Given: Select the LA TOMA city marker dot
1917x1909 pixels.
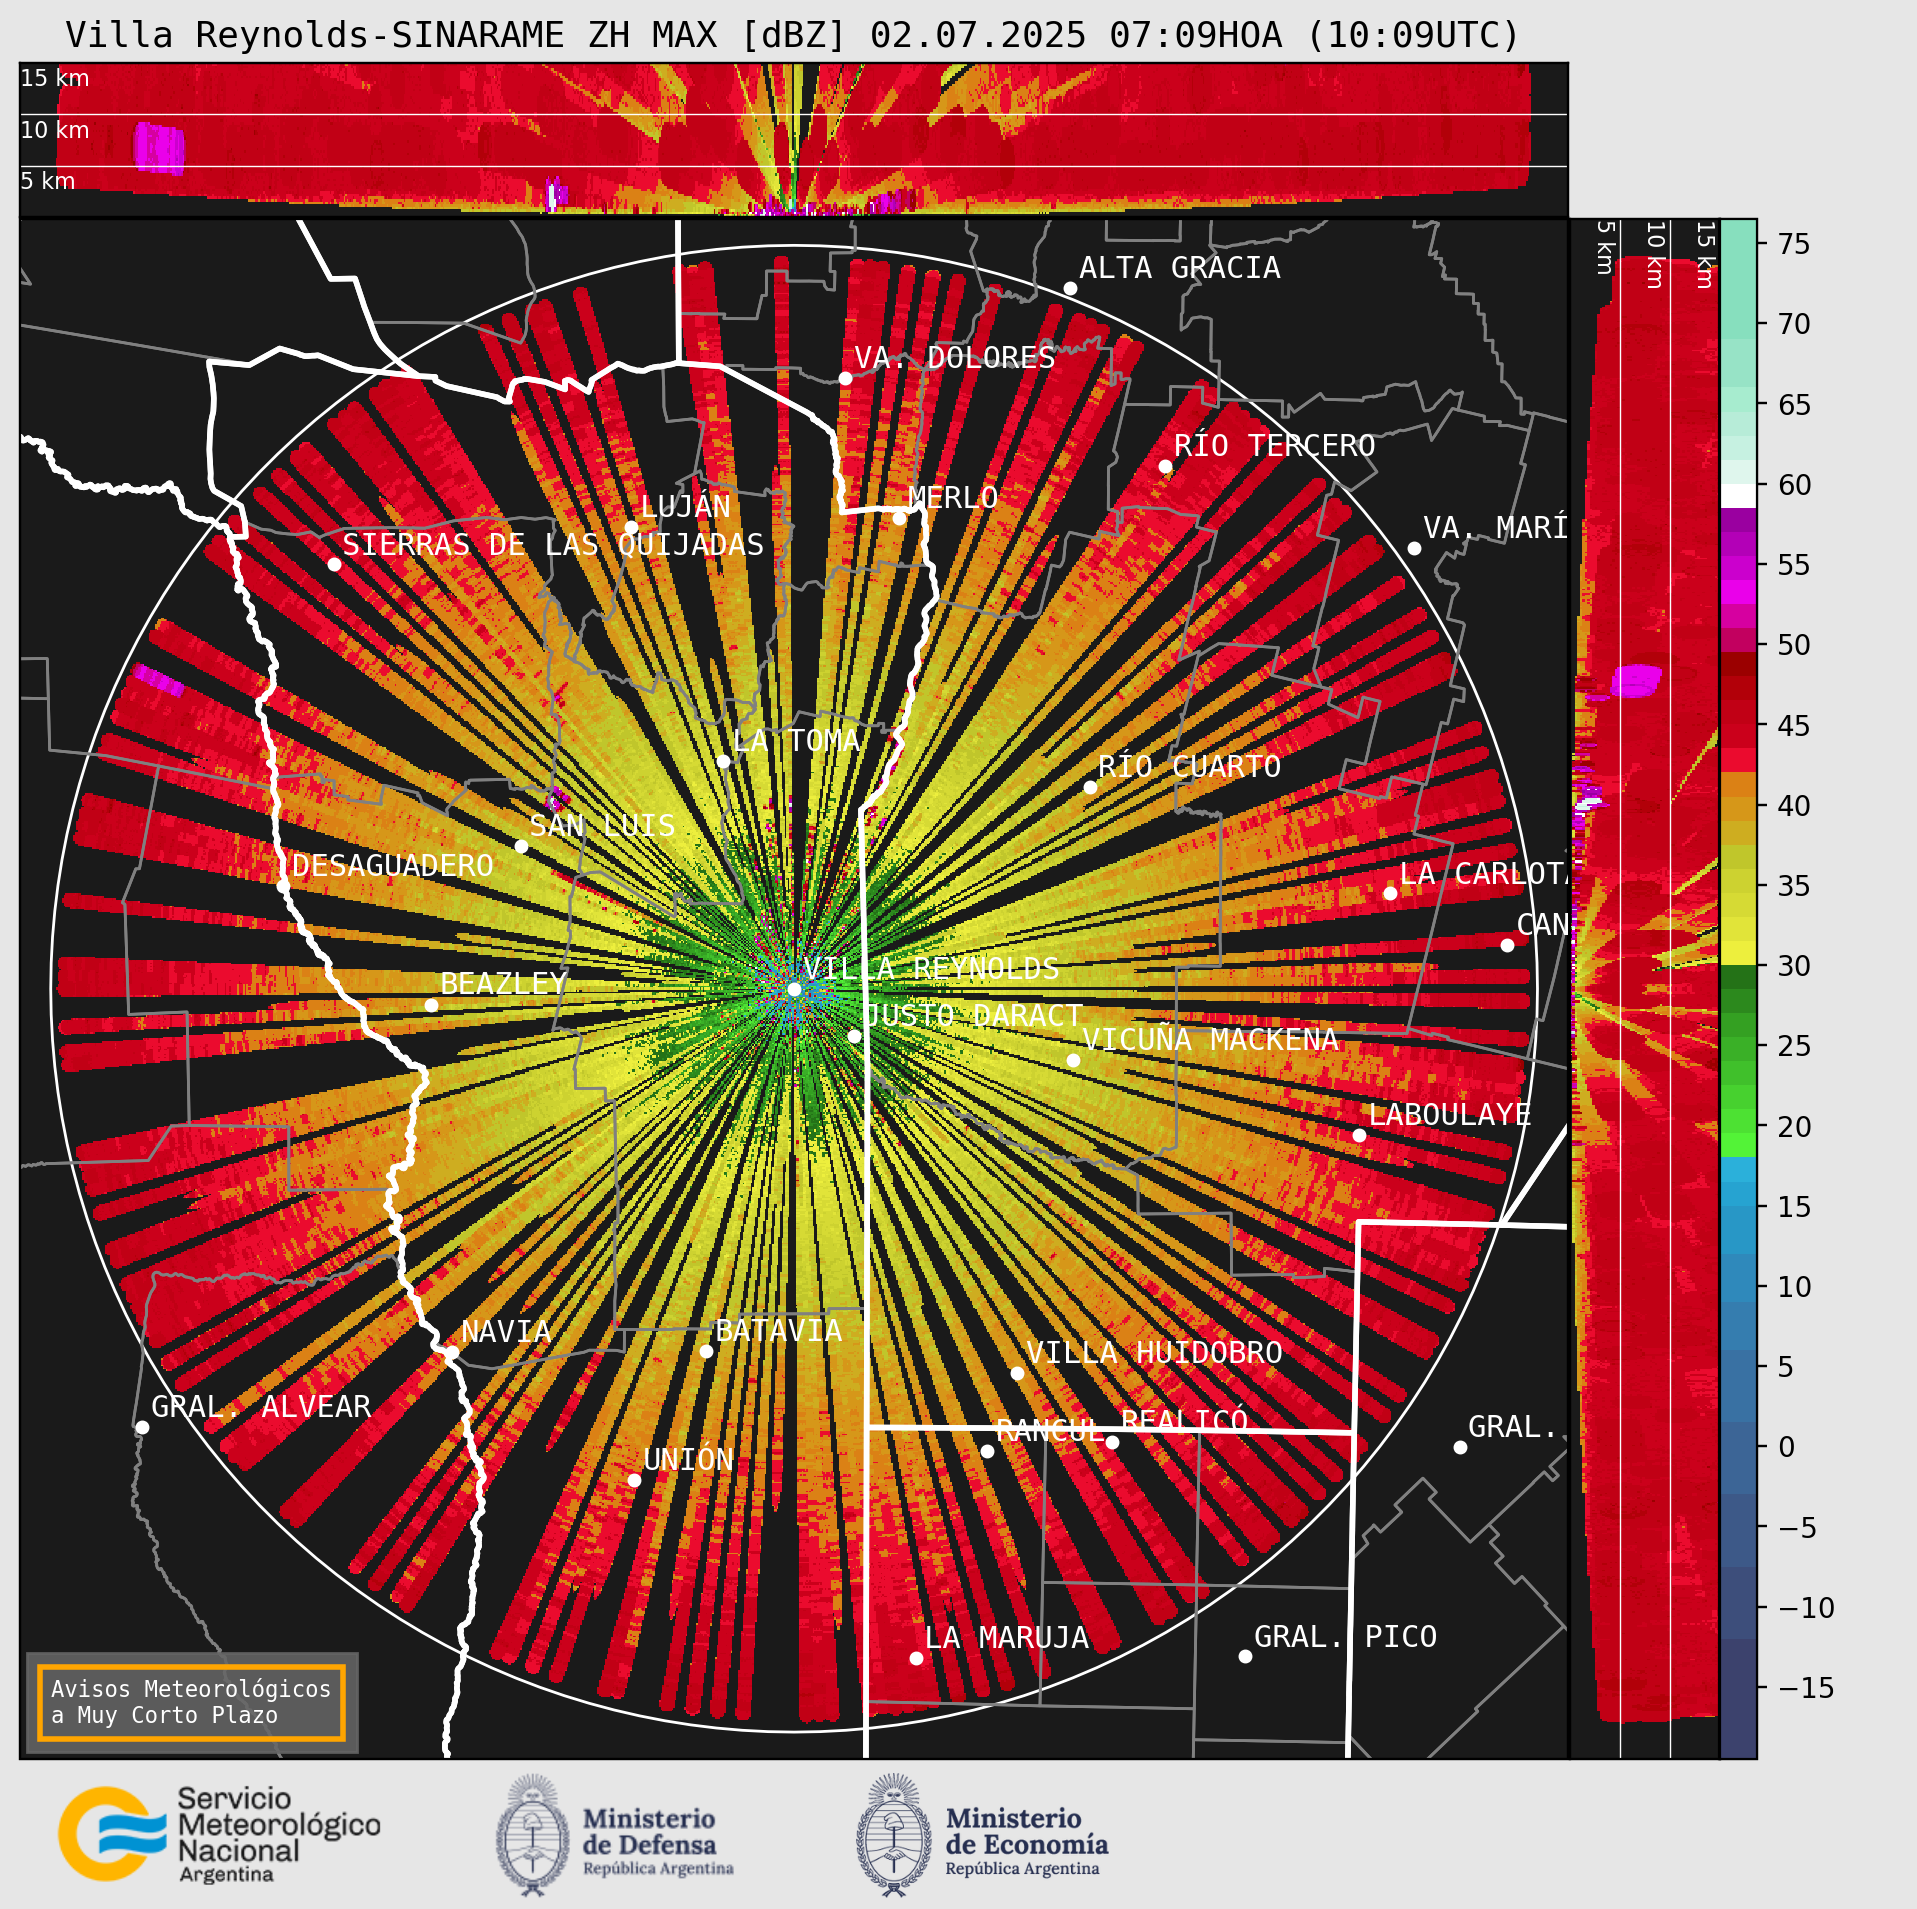Looking at the screenshot, I should click(x=723, y=761).
